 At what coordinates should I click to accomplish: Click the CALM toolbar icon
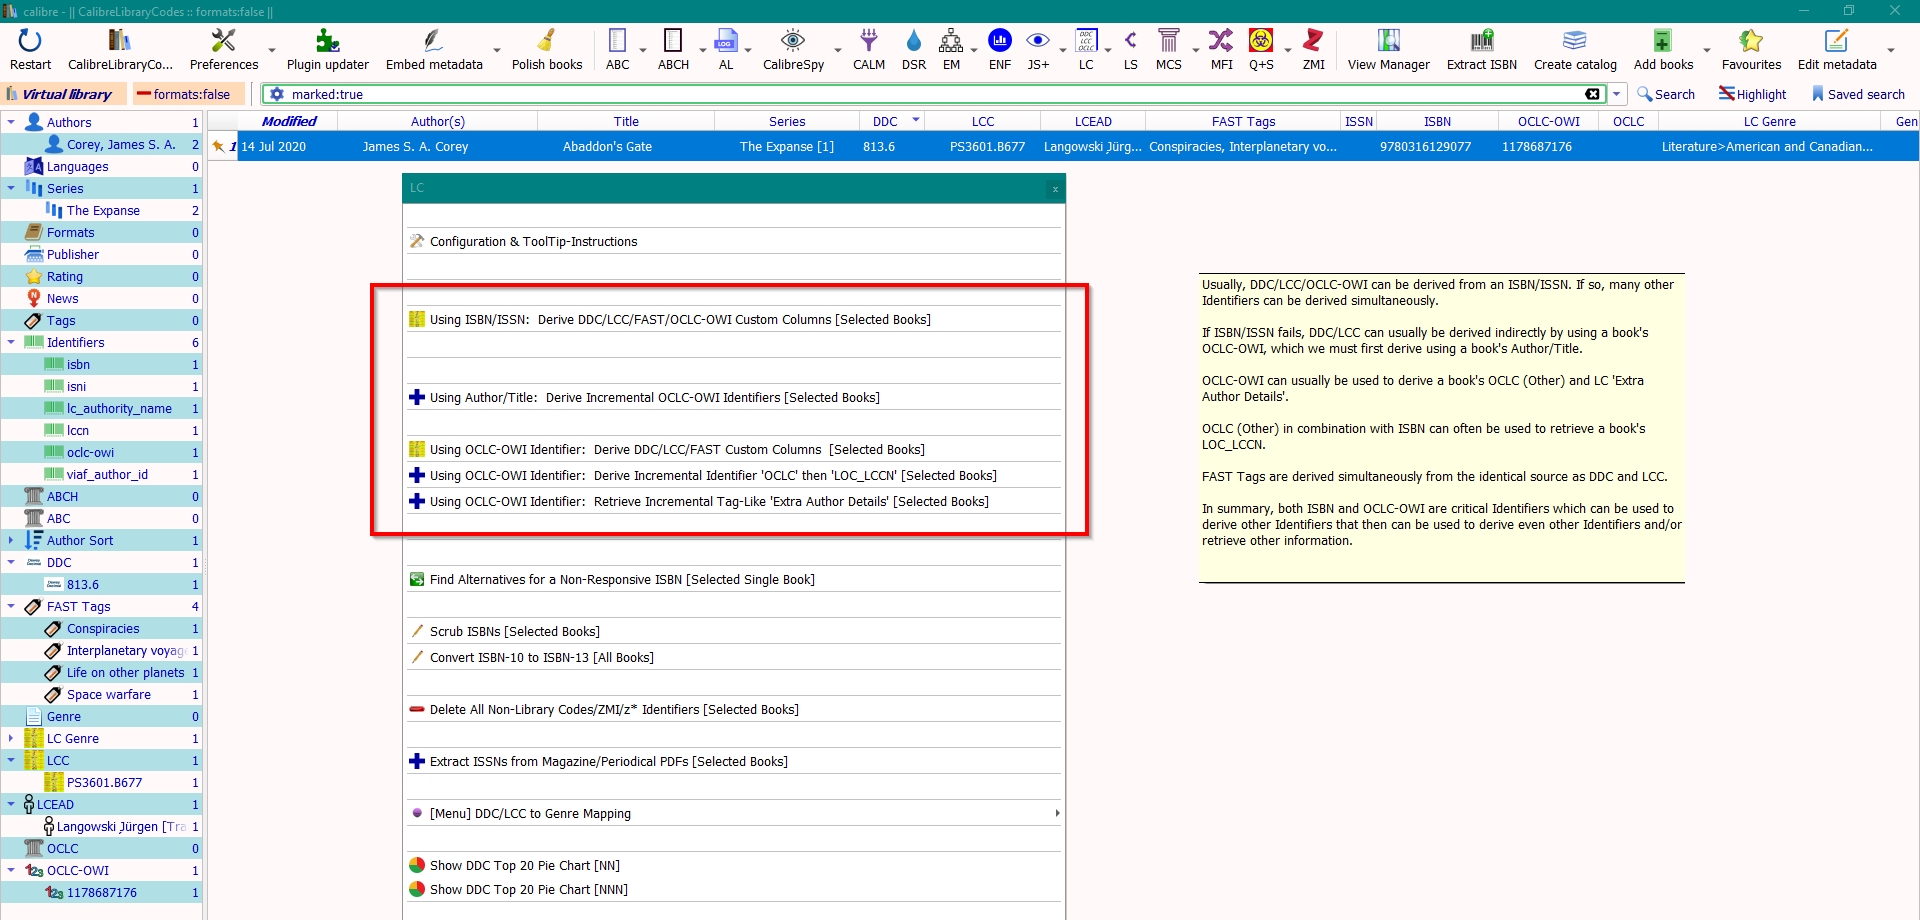[869, 41]
